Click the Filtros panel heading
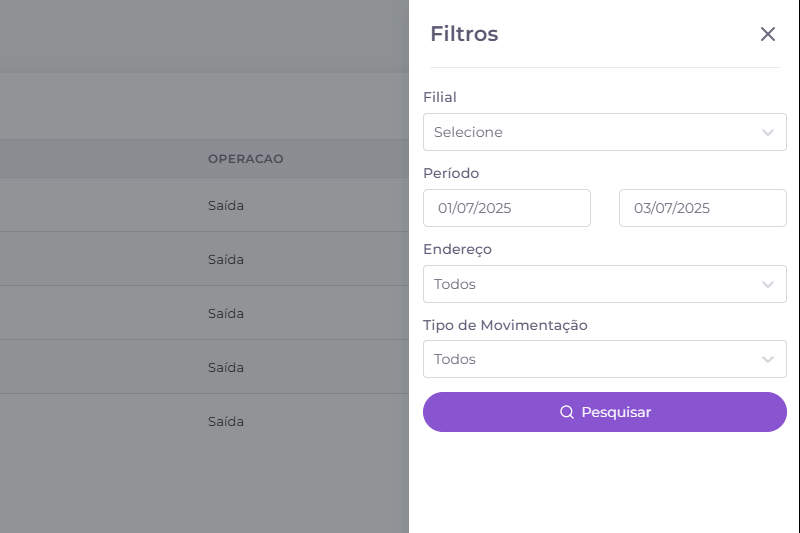Viewport: 800px width, 533px height. point(464,34)
